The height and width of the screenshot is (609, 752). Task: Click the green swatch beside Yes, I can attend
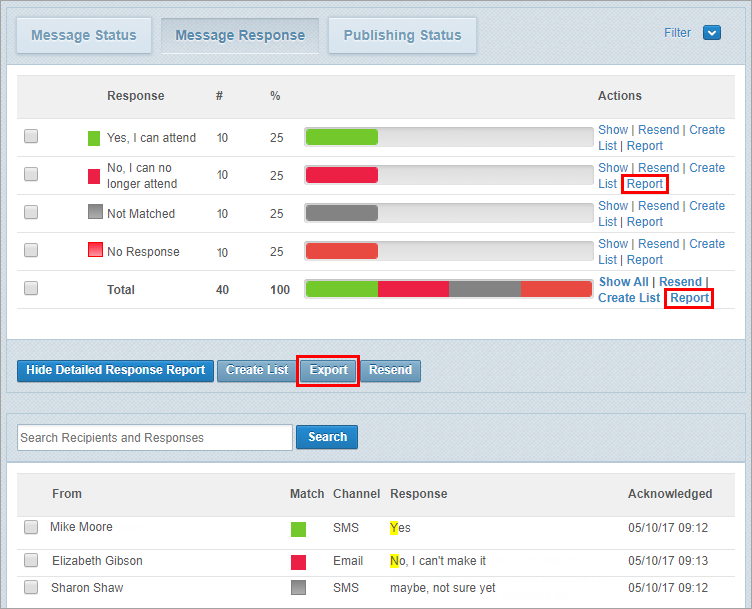[x=94, y=138]
